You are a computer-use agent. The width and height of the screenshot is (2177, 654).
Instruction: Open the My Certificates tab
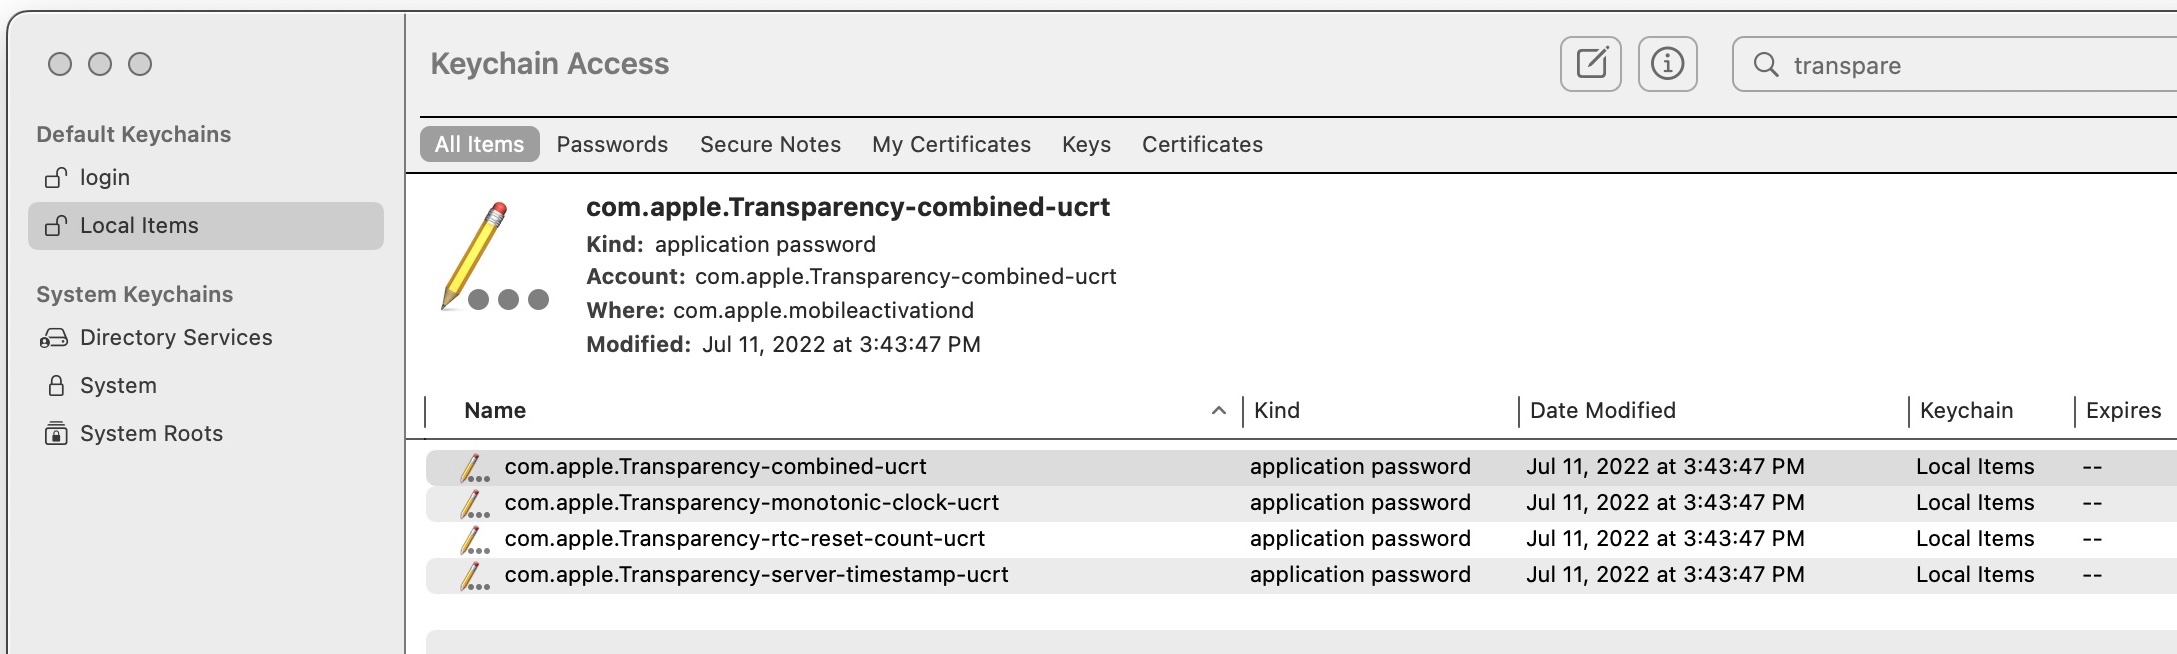point(951,145)
